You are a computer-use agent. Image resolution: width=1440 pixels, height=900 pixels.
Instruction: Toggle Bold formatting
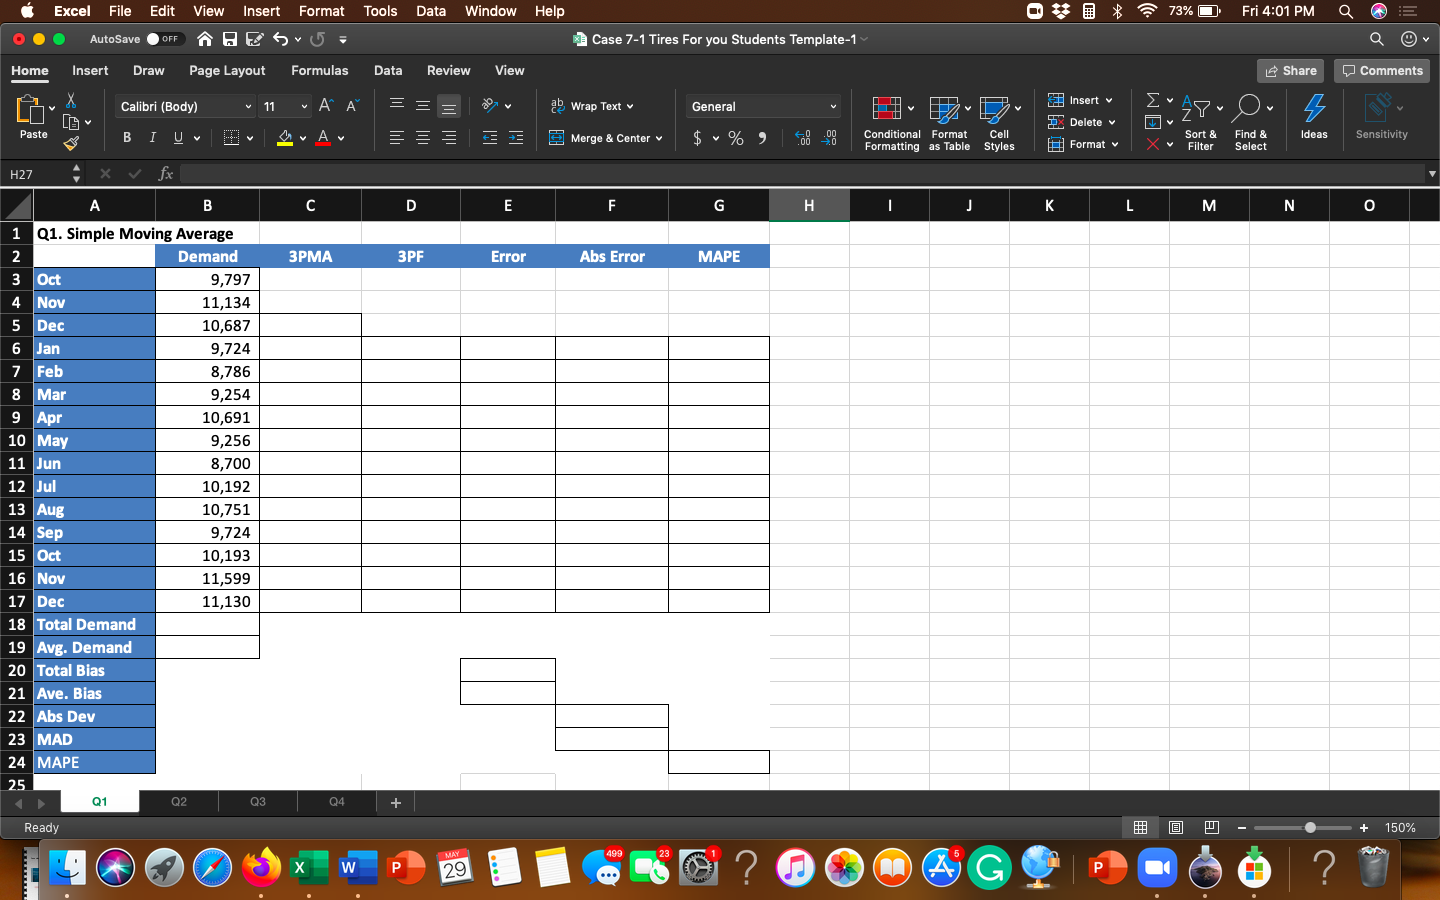(x=127, y=138)
